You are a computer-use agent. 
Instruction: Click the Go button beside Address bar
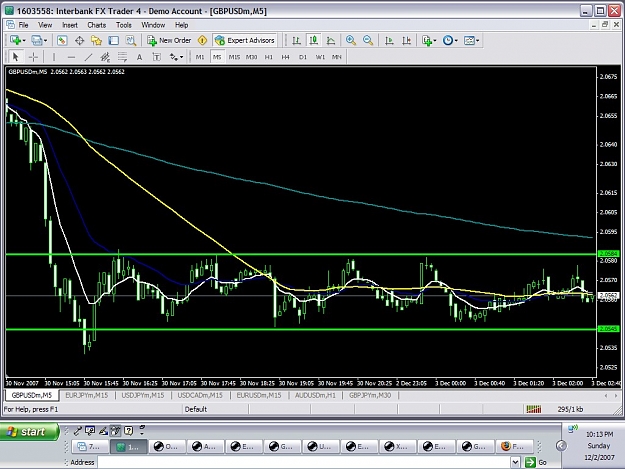click(536, 462)
